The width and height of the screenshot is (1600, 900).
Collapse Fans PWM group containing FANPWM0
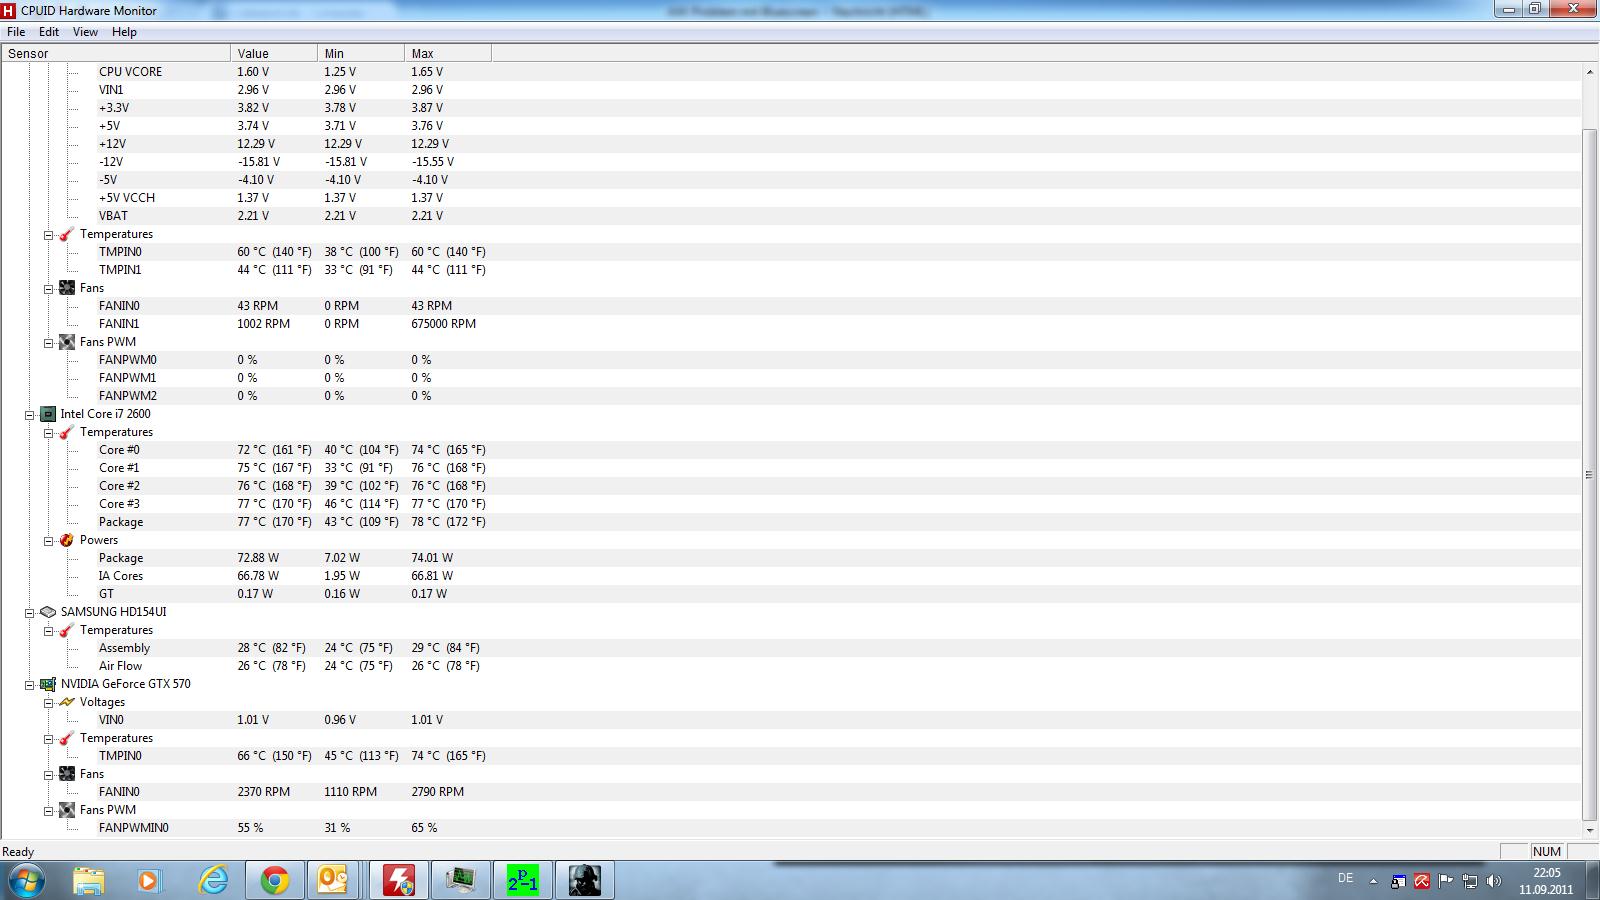point(48,342)
